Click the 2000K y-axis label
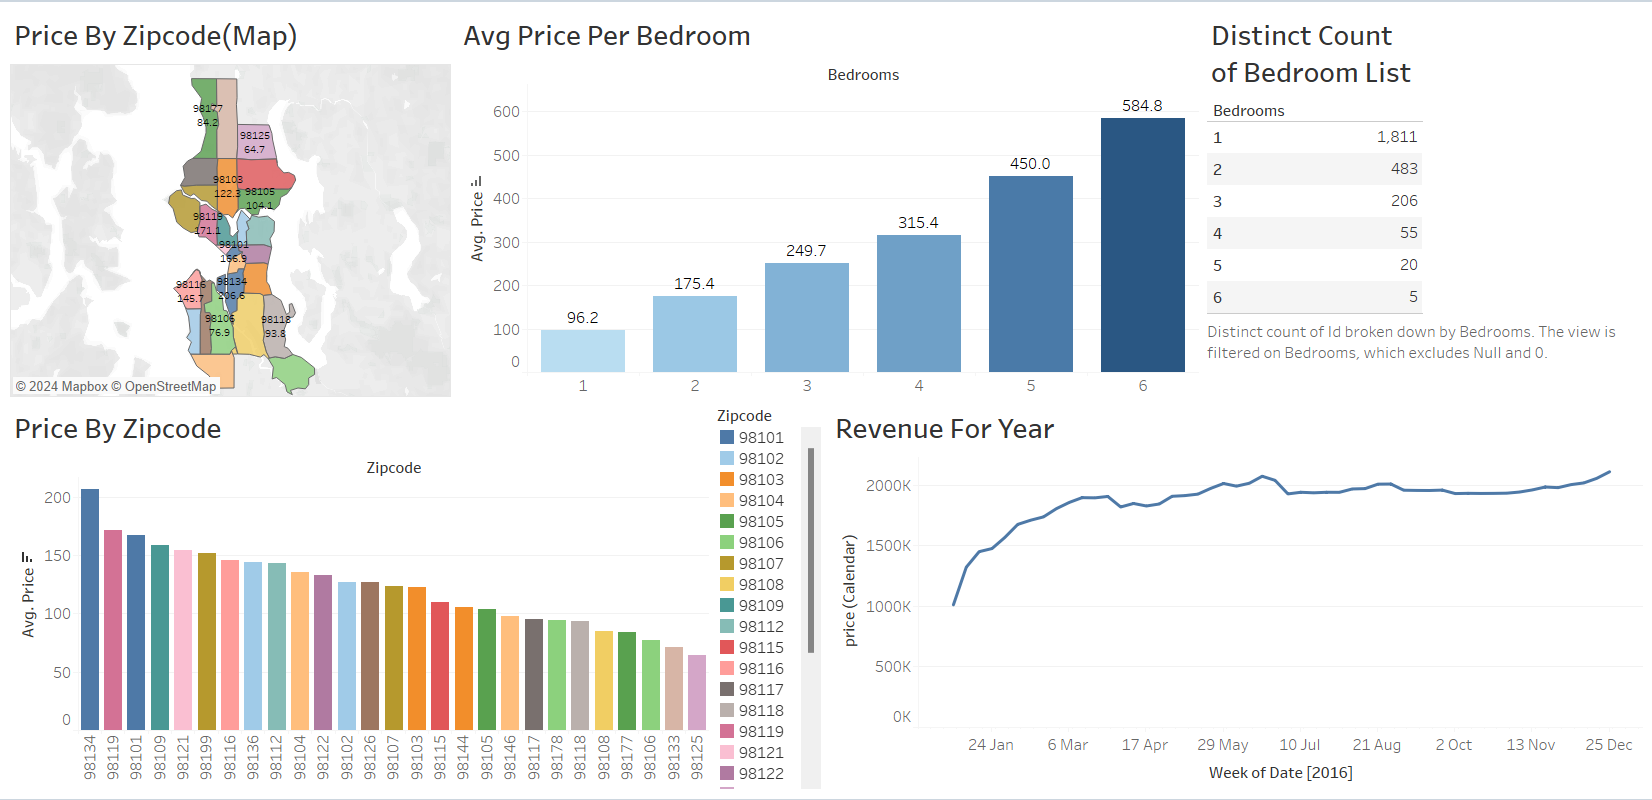 (x=888, y=486)
